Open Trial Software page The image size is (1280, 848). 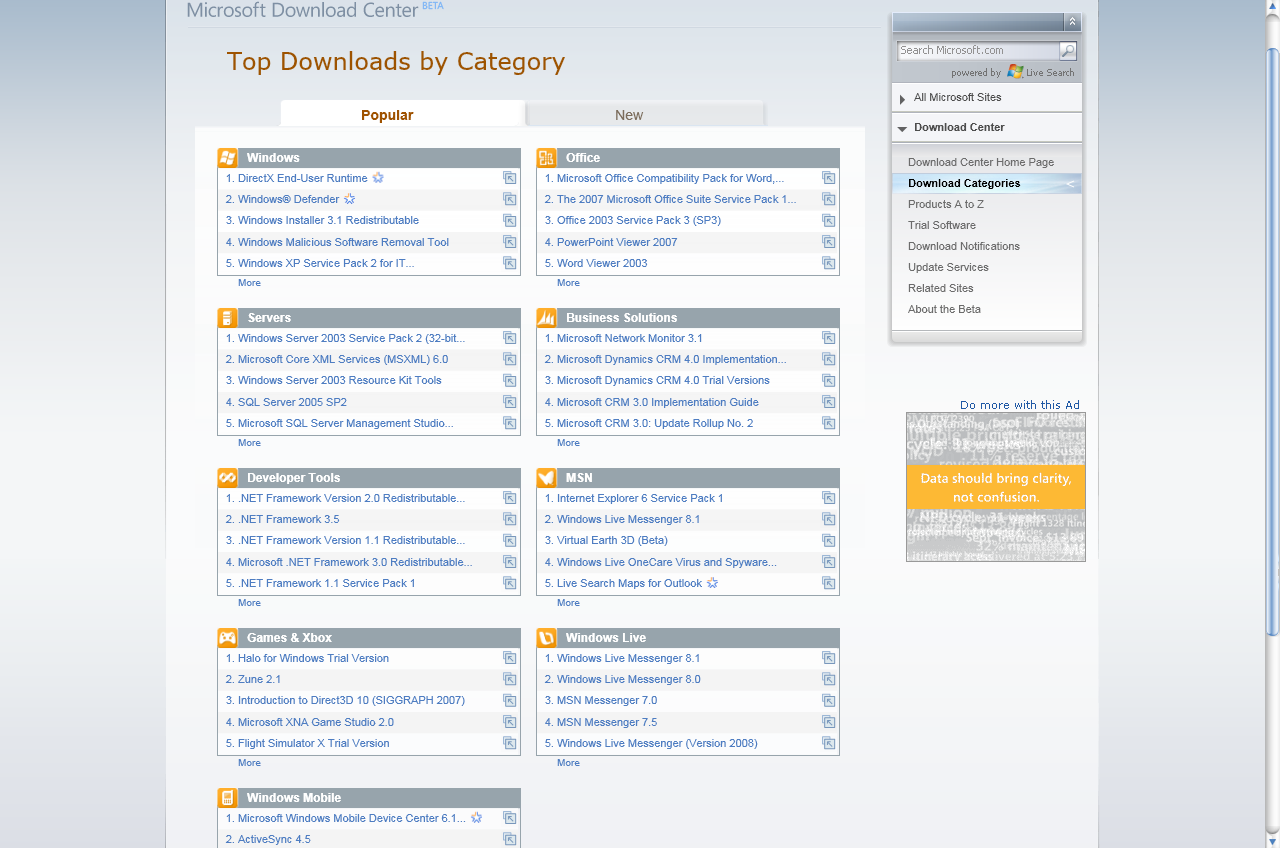click(x=942, y=225)
